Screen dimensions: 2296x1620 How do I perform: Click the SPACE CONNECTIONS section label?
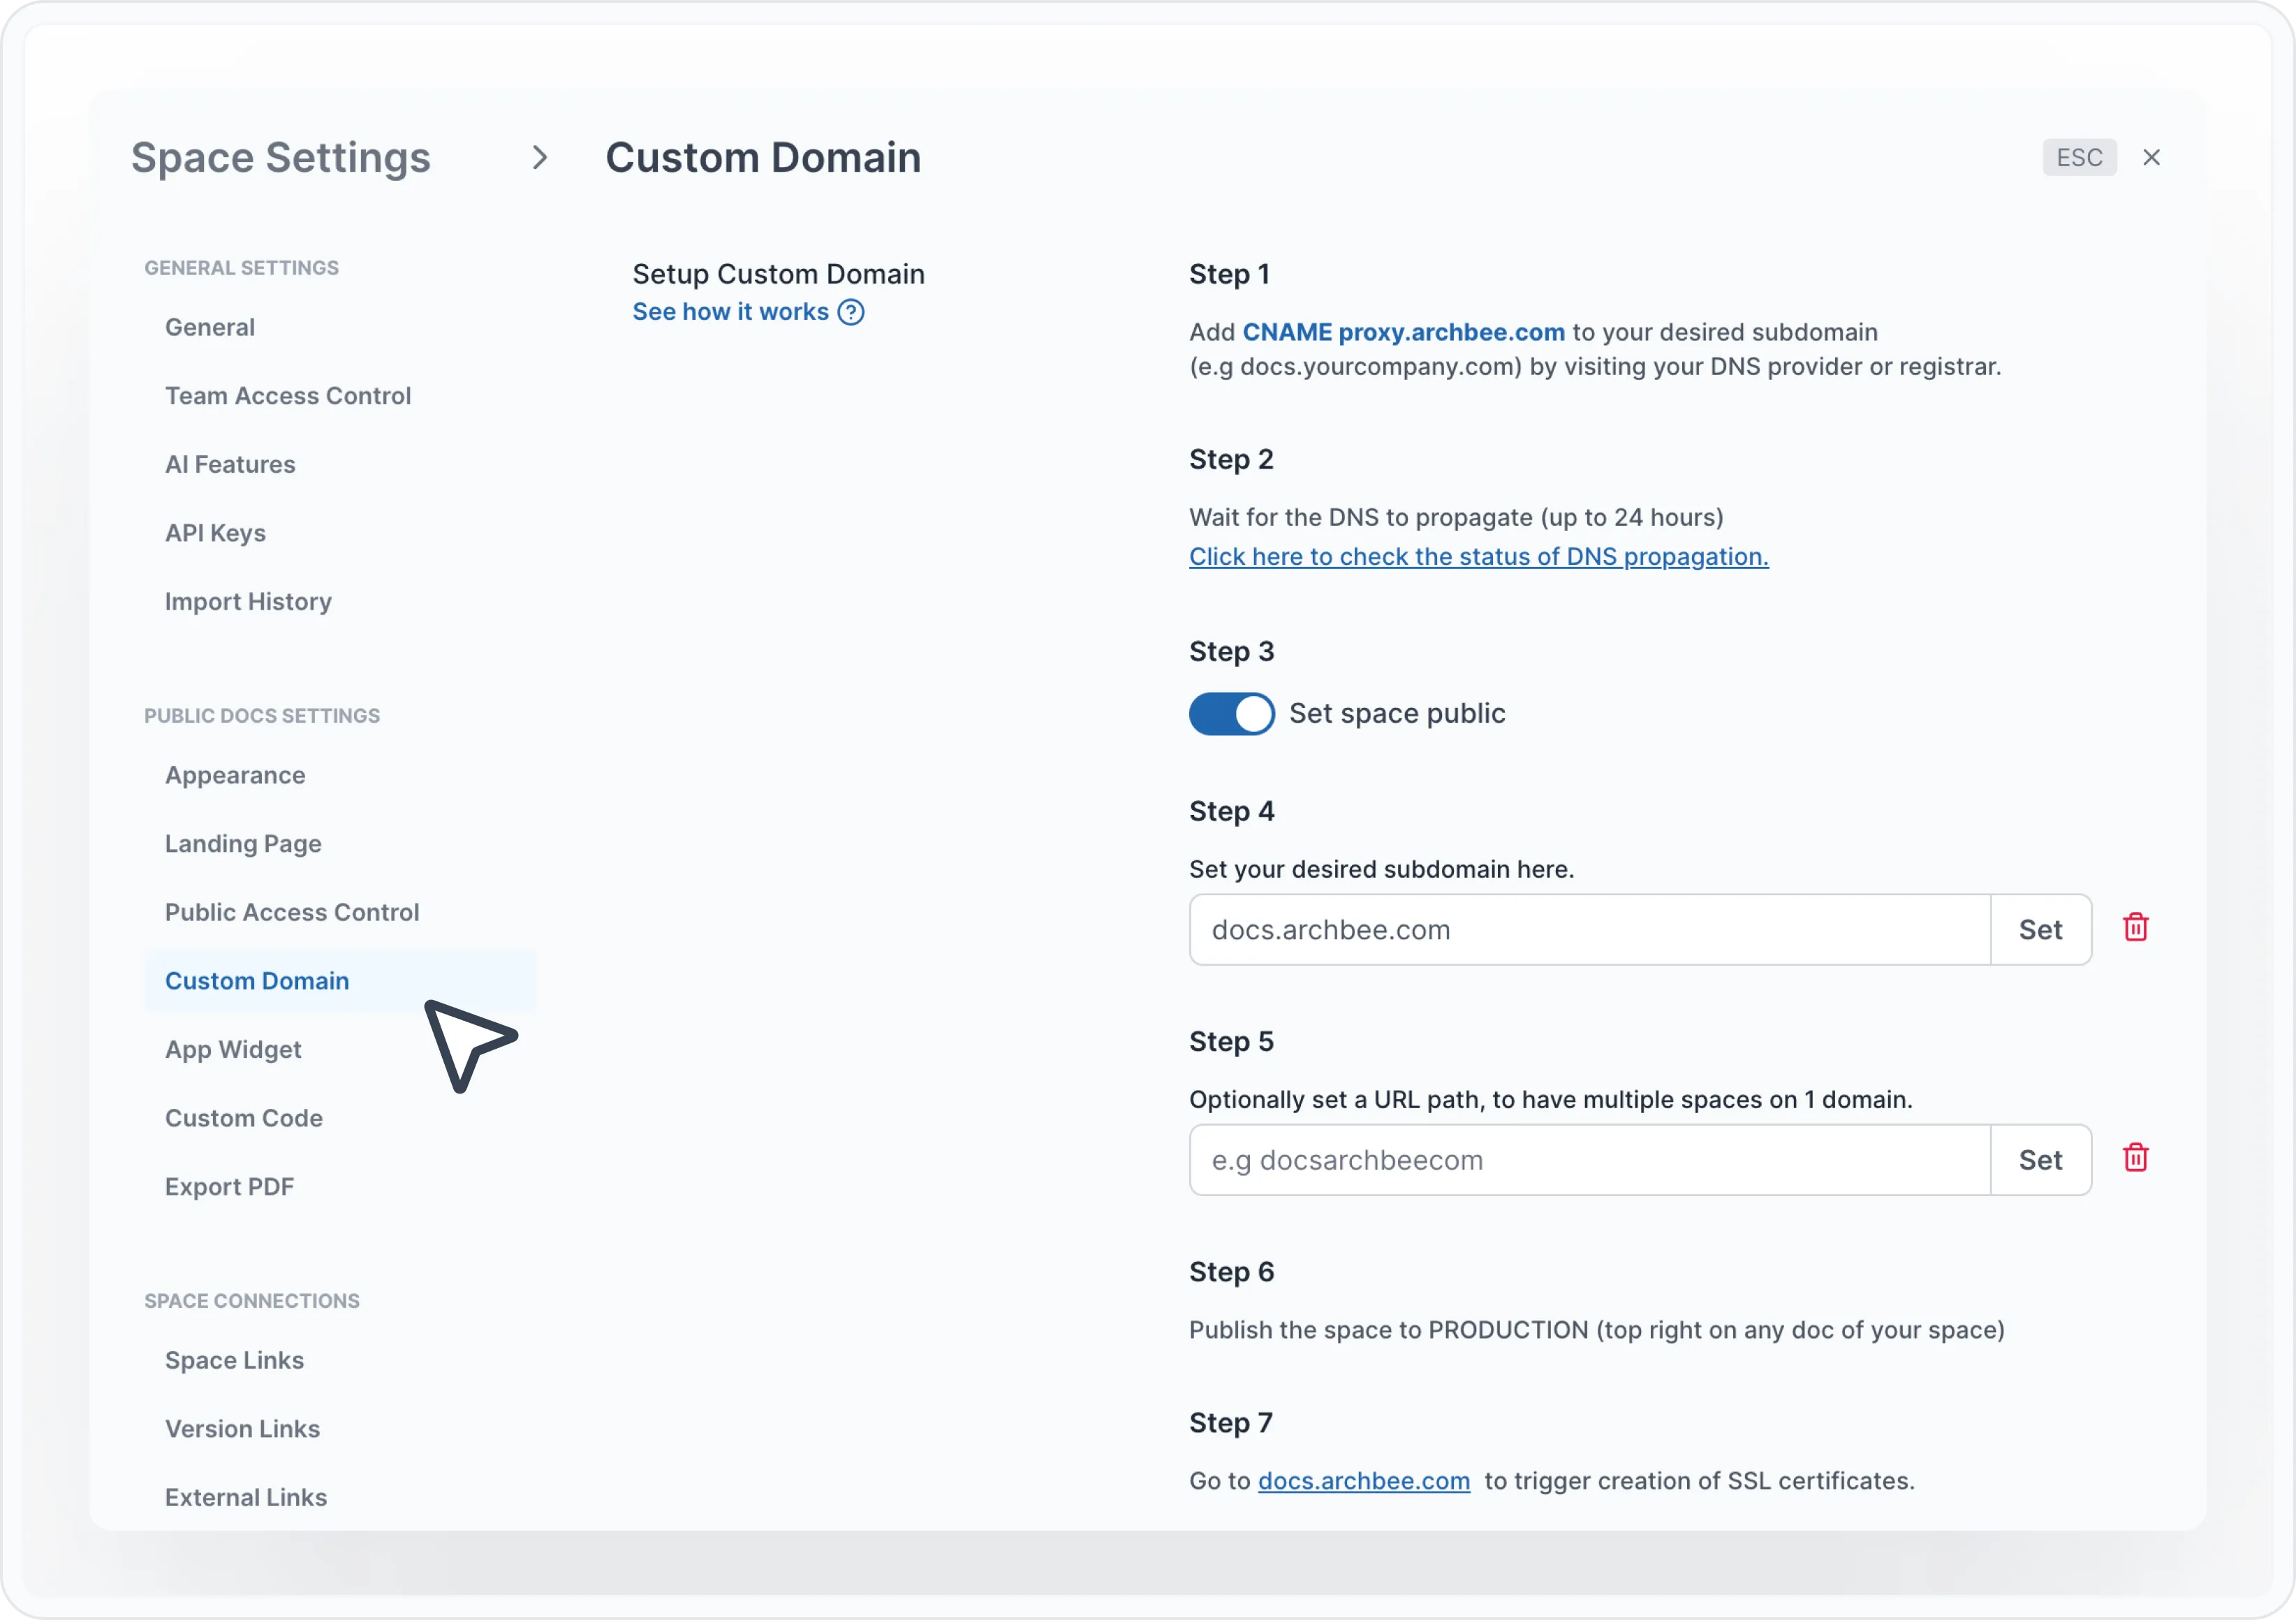(252, 1301)
